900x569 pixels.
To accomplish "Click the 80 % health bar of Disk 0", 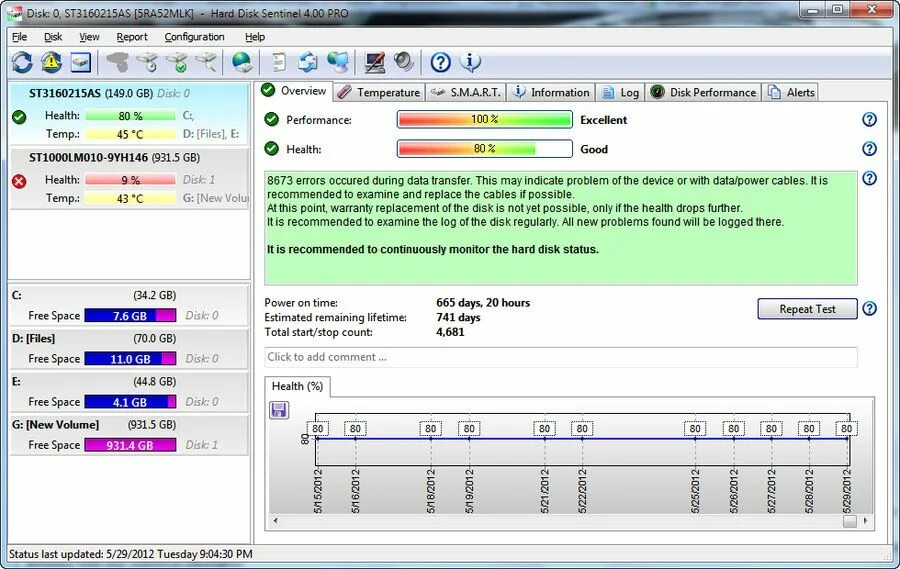I will pyautogui.click(x=130, y=116).
